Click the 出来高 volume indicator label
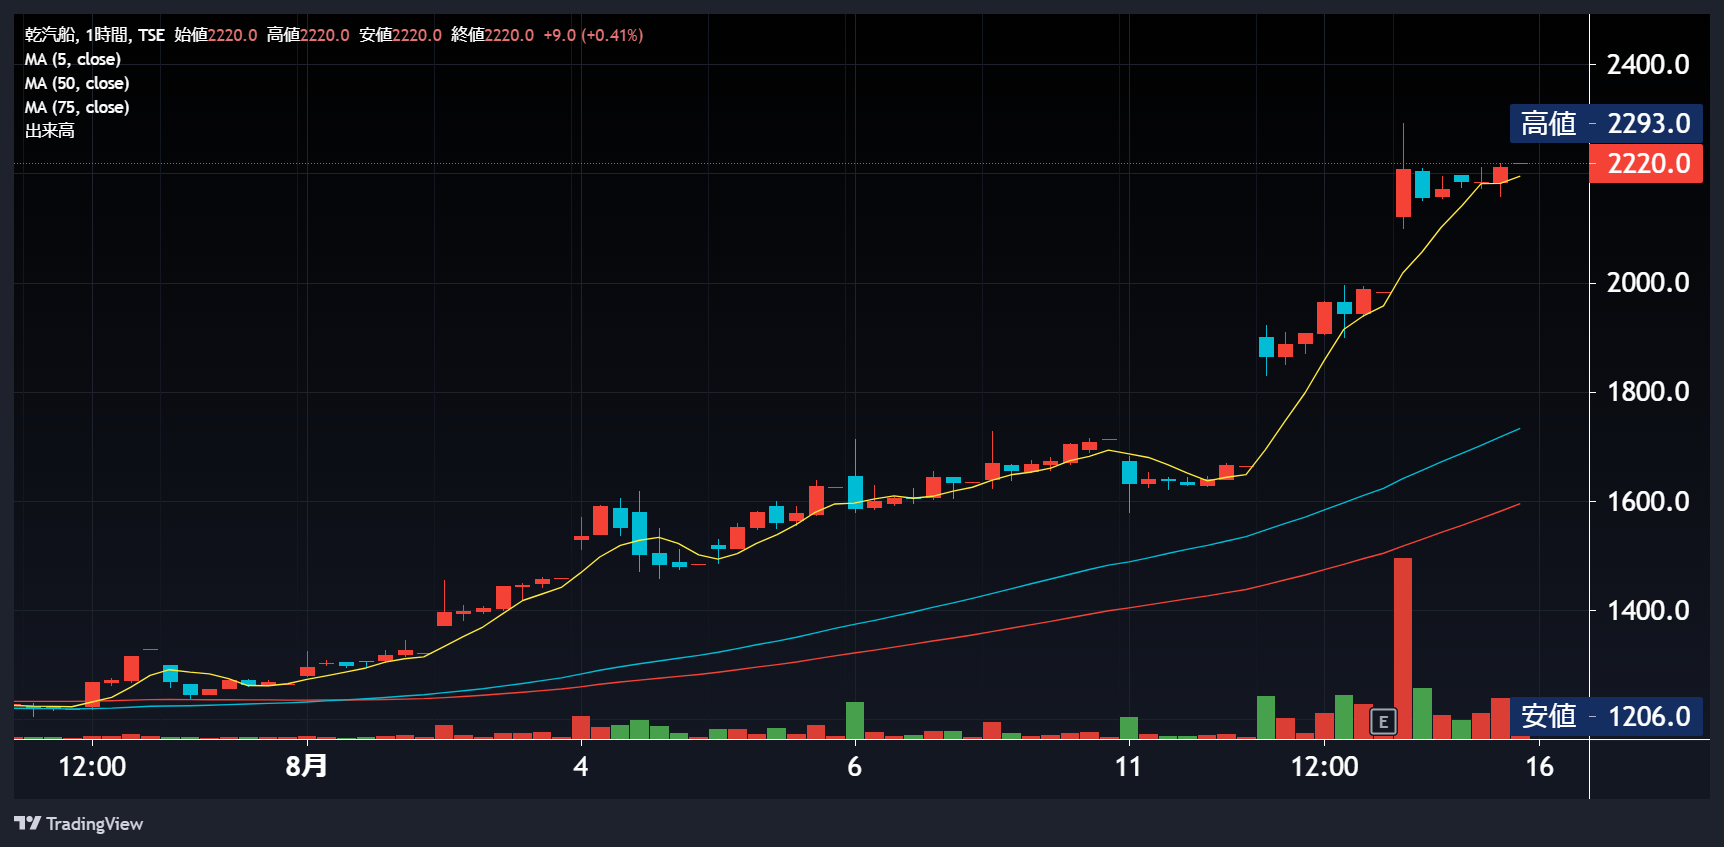The width and height of the screenshot is (1724, 847). pos(50,131)
